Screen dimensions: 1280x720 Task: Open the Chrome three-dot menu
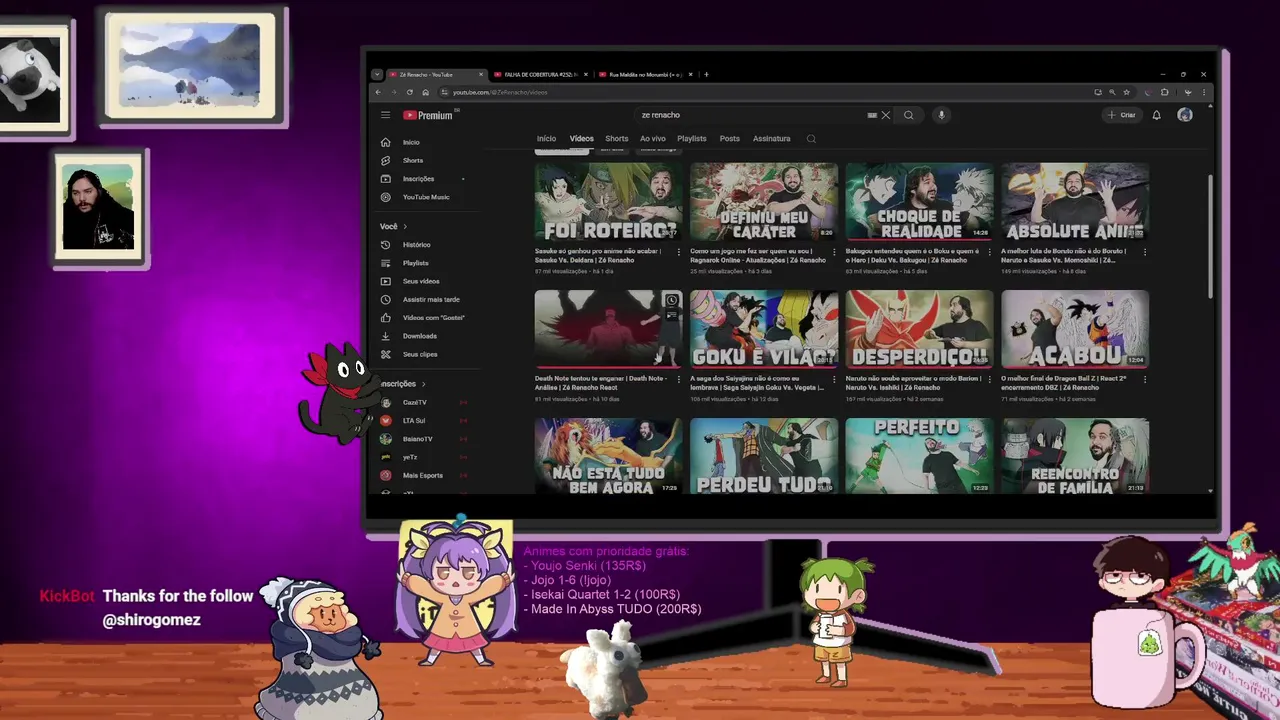[1204, 92]
